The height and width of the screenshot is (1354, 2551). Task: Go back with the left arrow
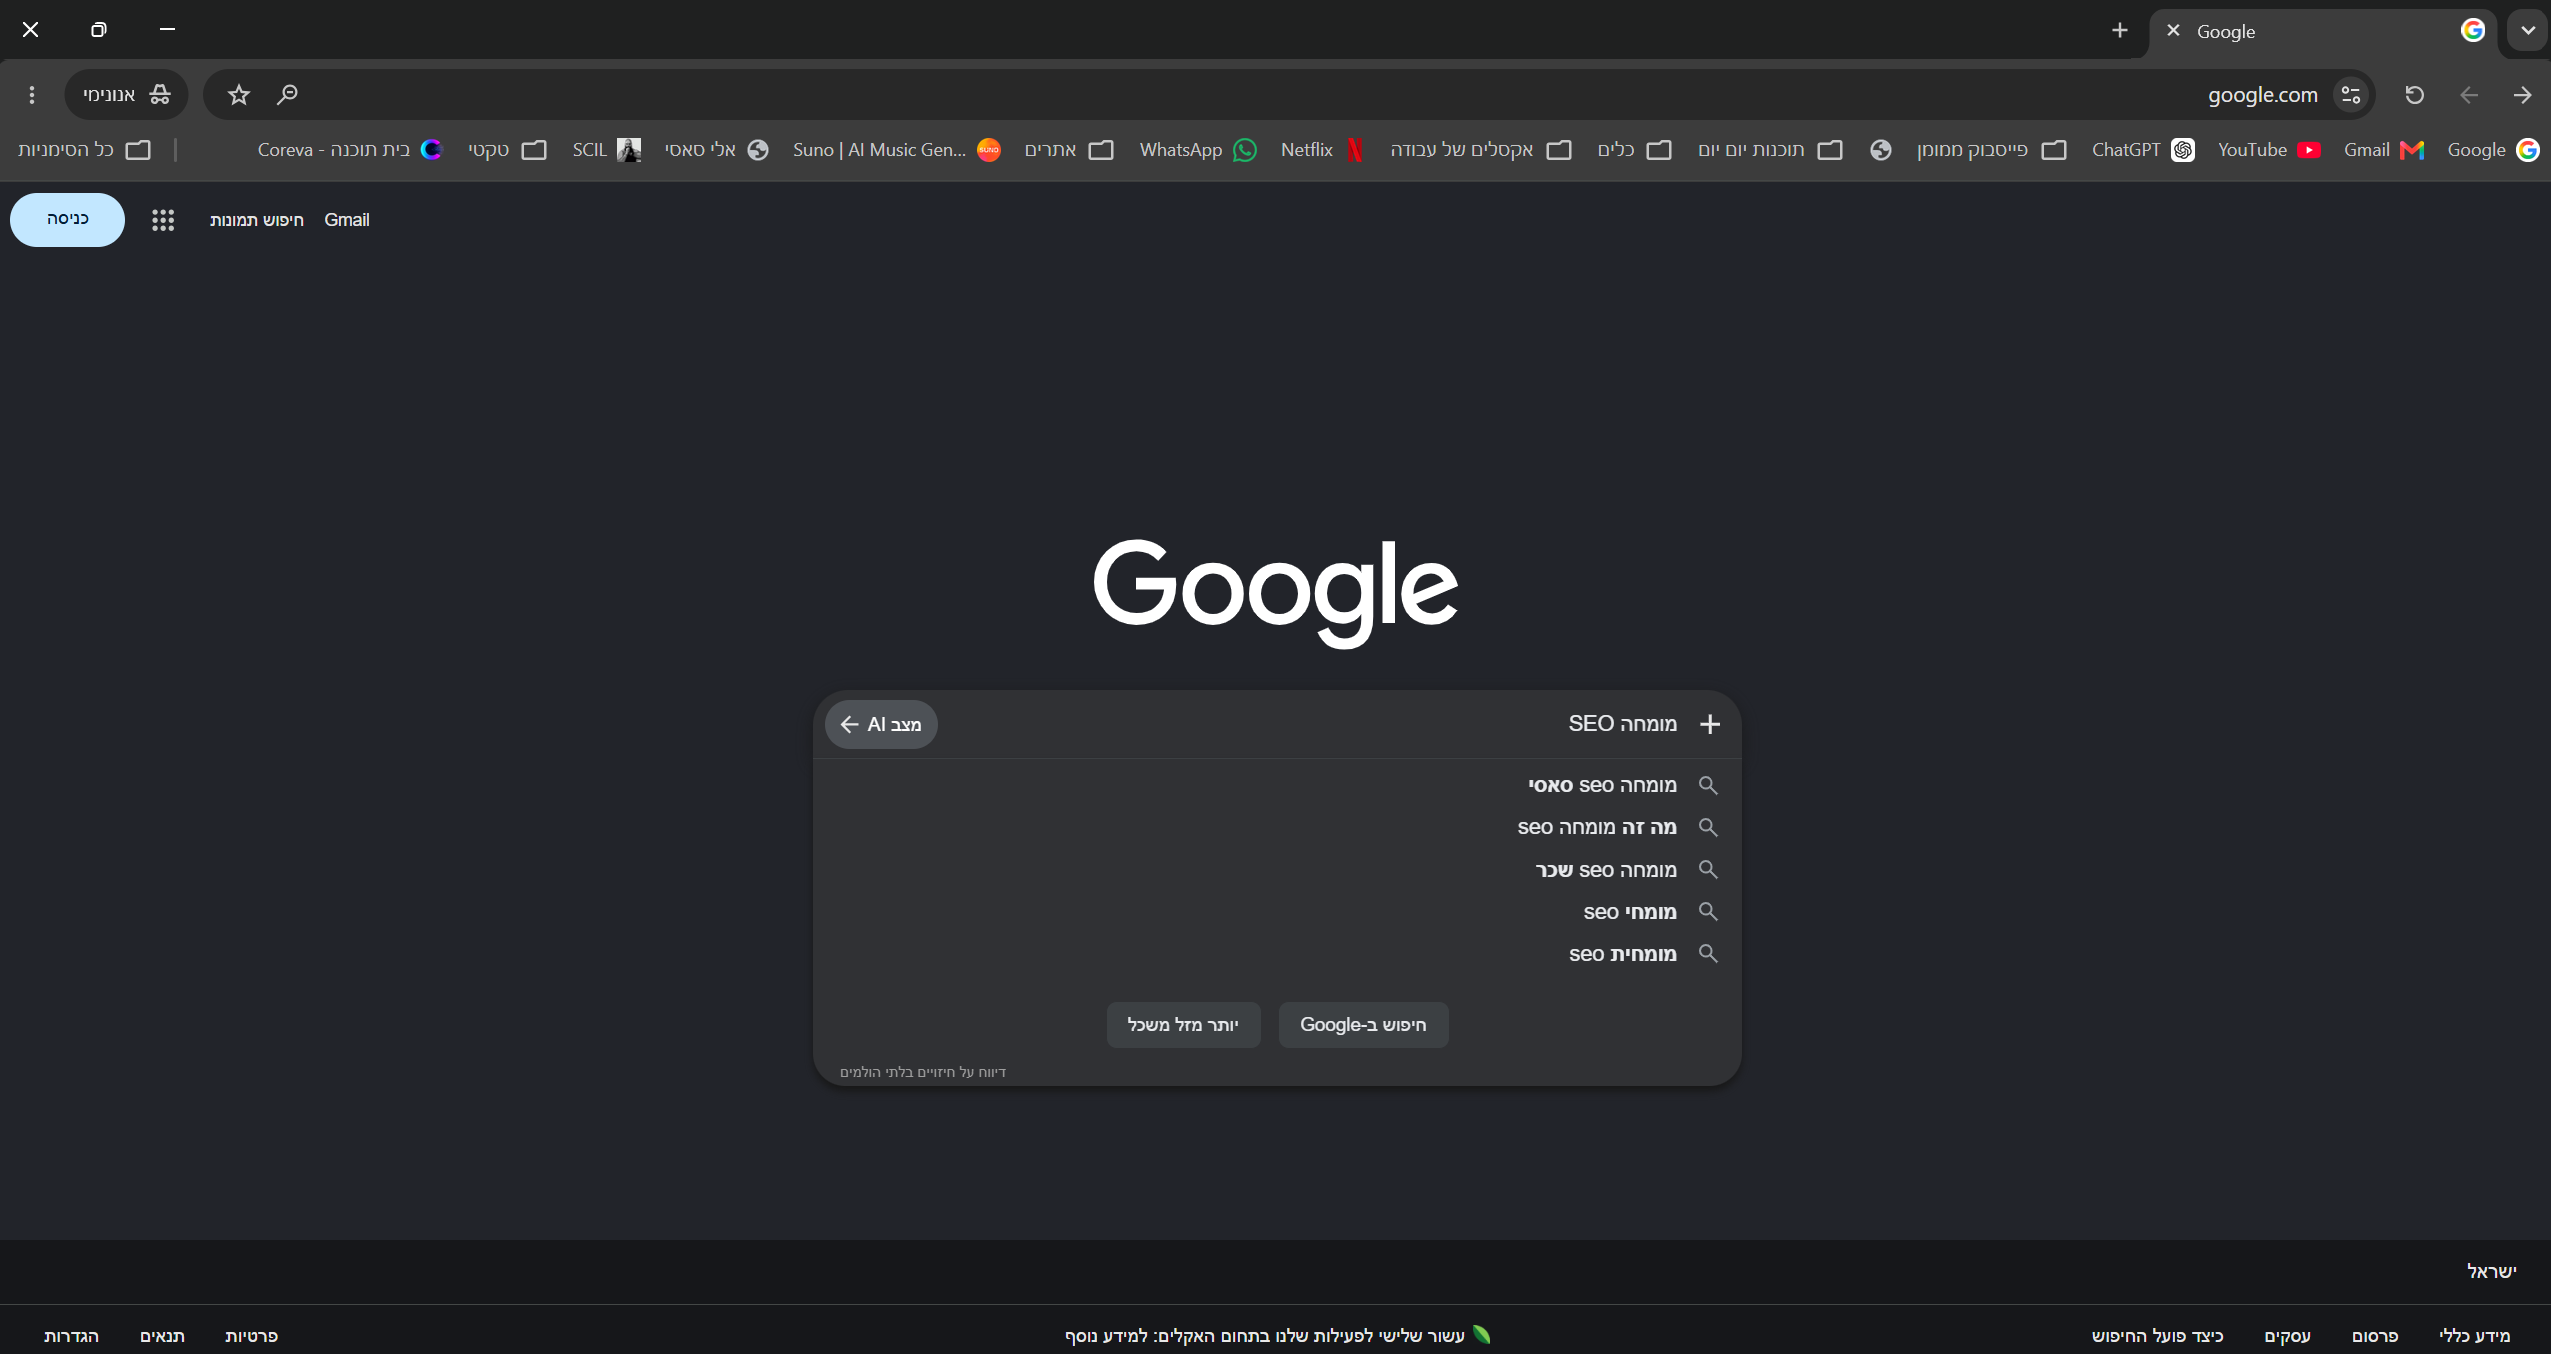(x=2468, y=95)
